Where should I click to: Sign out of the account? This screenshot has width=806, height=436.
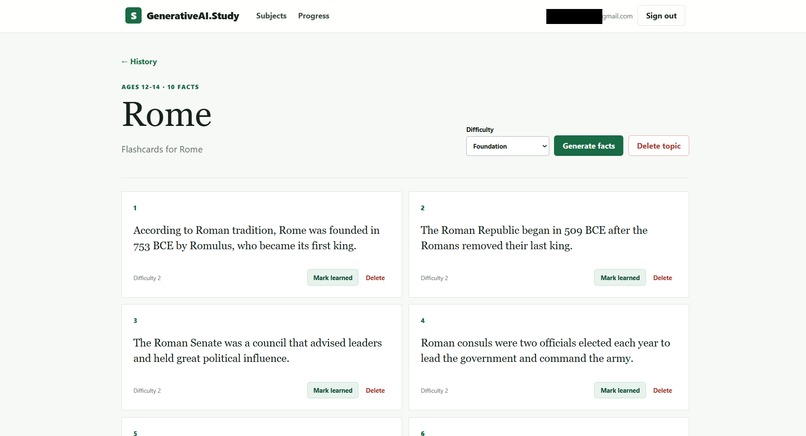pos(661,16)
